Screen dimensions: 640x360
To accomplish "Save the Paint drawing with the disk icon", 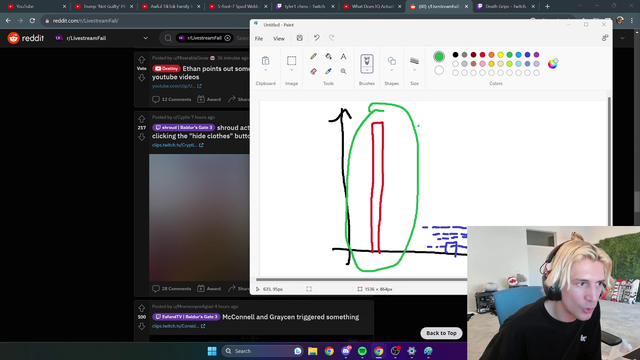I will (300, 38).
